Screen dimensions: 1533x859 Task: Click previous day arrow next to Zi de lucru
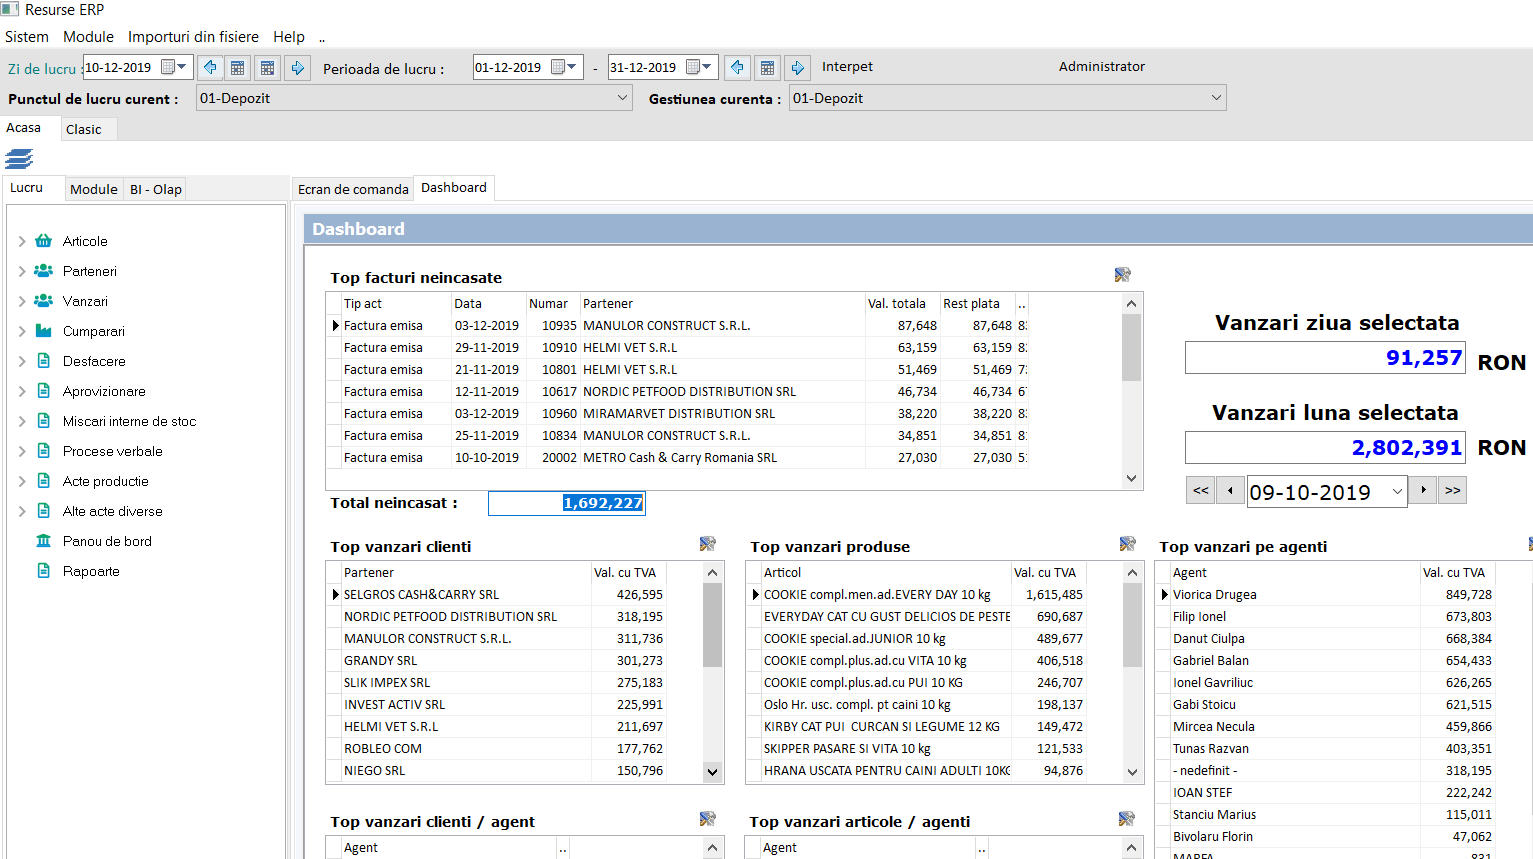coord(210,68)
